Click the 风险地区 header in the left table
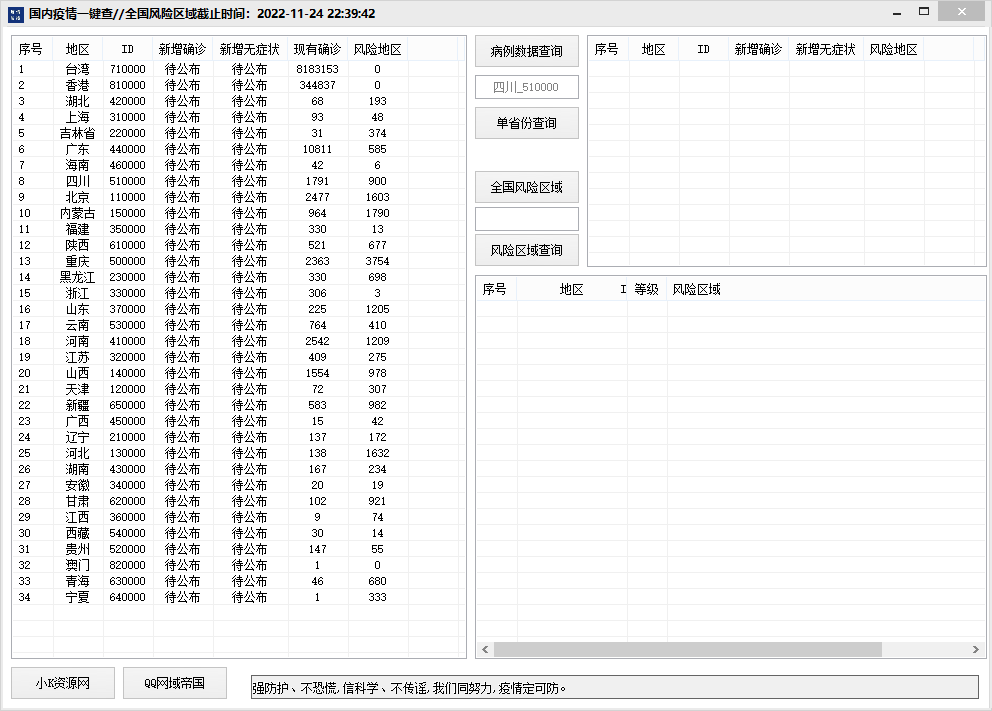This screenshot has width=992, height=711. [378, 50]
